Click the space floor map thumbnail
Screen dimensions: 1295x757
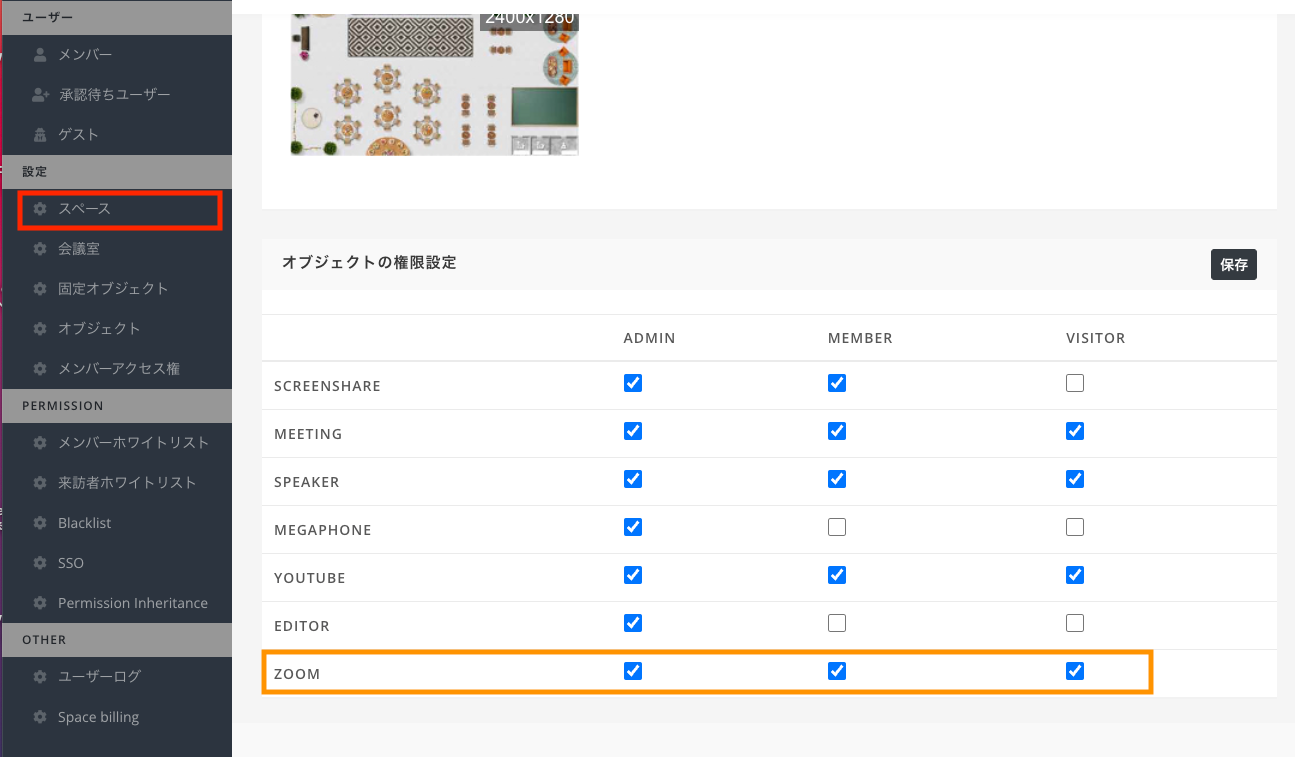[434, 84]
